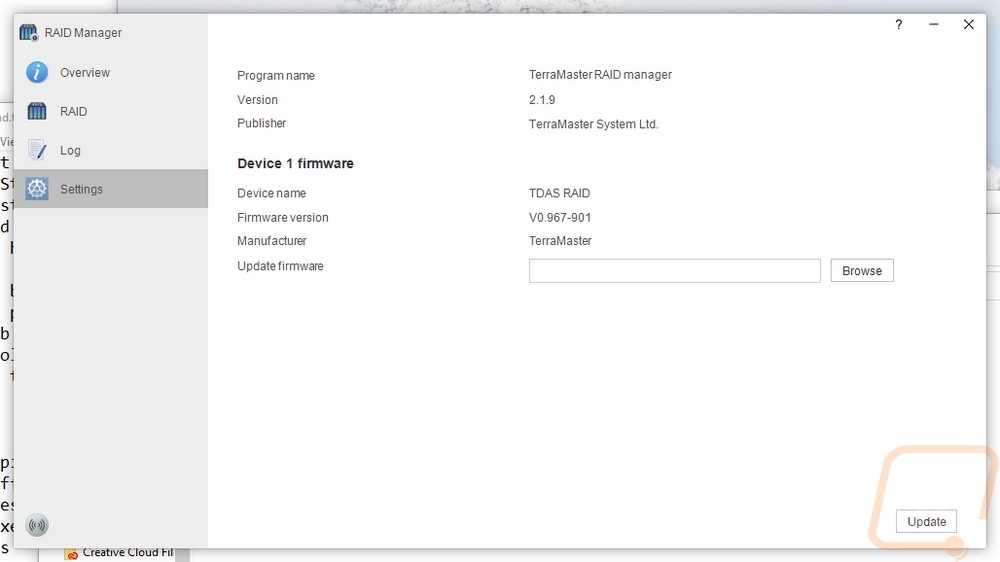Click the RAID Manager app logo
This screenshot has height=562, width=1000.
(29, 33)
